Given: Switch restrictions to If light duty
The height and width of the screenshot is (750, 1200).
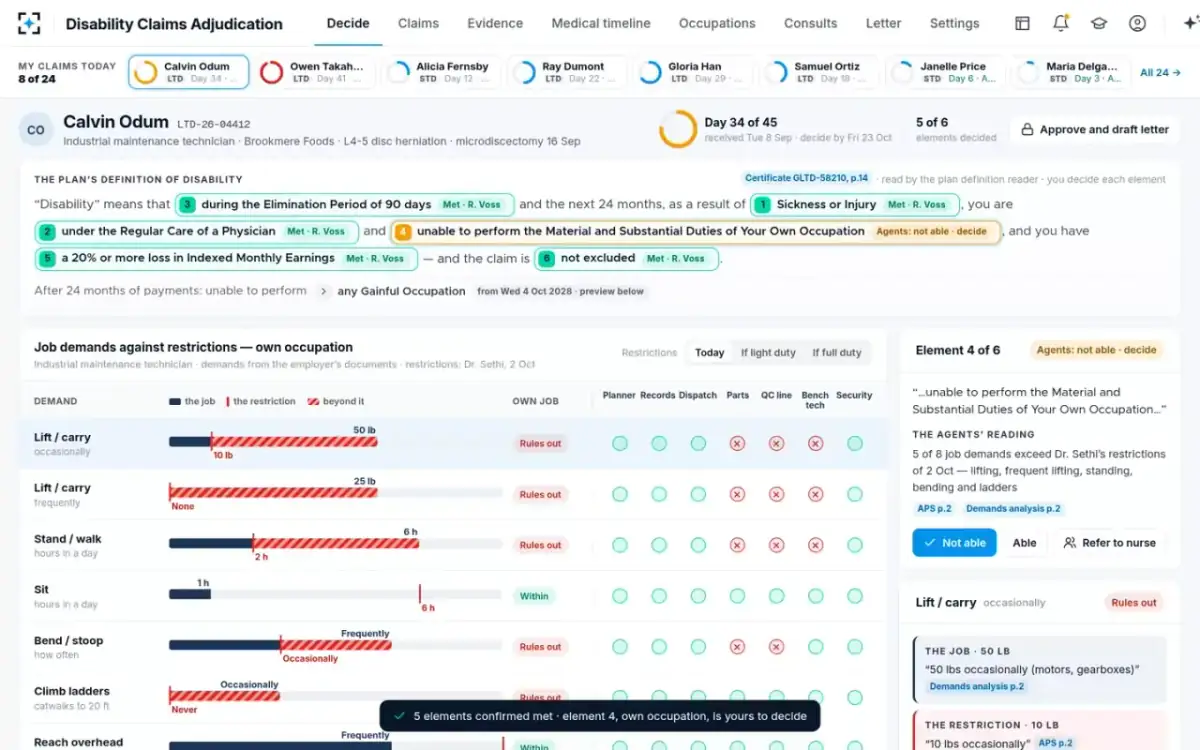Looking at the screenshot, I should [768, 353].
